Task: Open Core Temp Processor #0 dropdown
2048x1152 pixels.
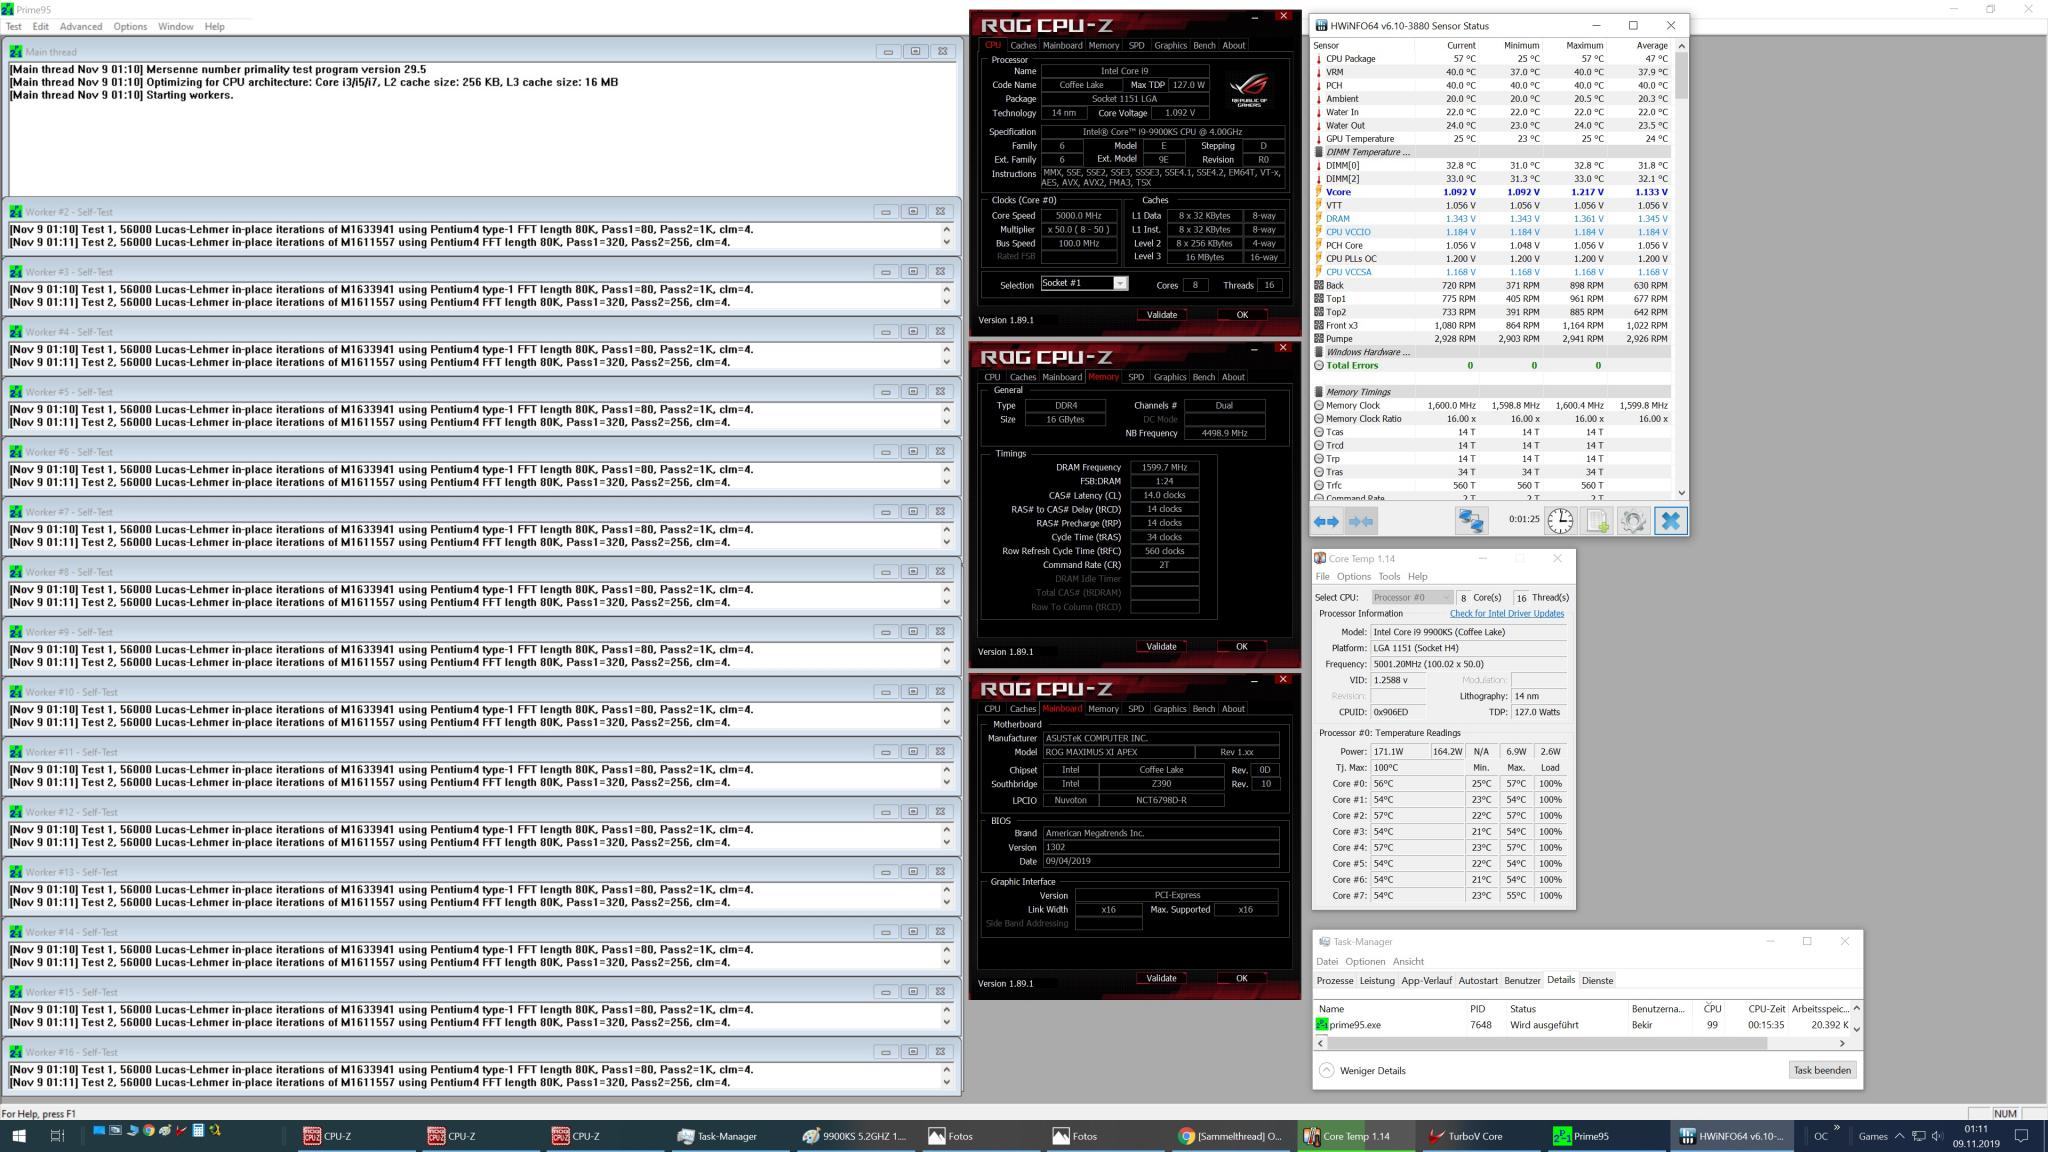Action: (1412, 597)
